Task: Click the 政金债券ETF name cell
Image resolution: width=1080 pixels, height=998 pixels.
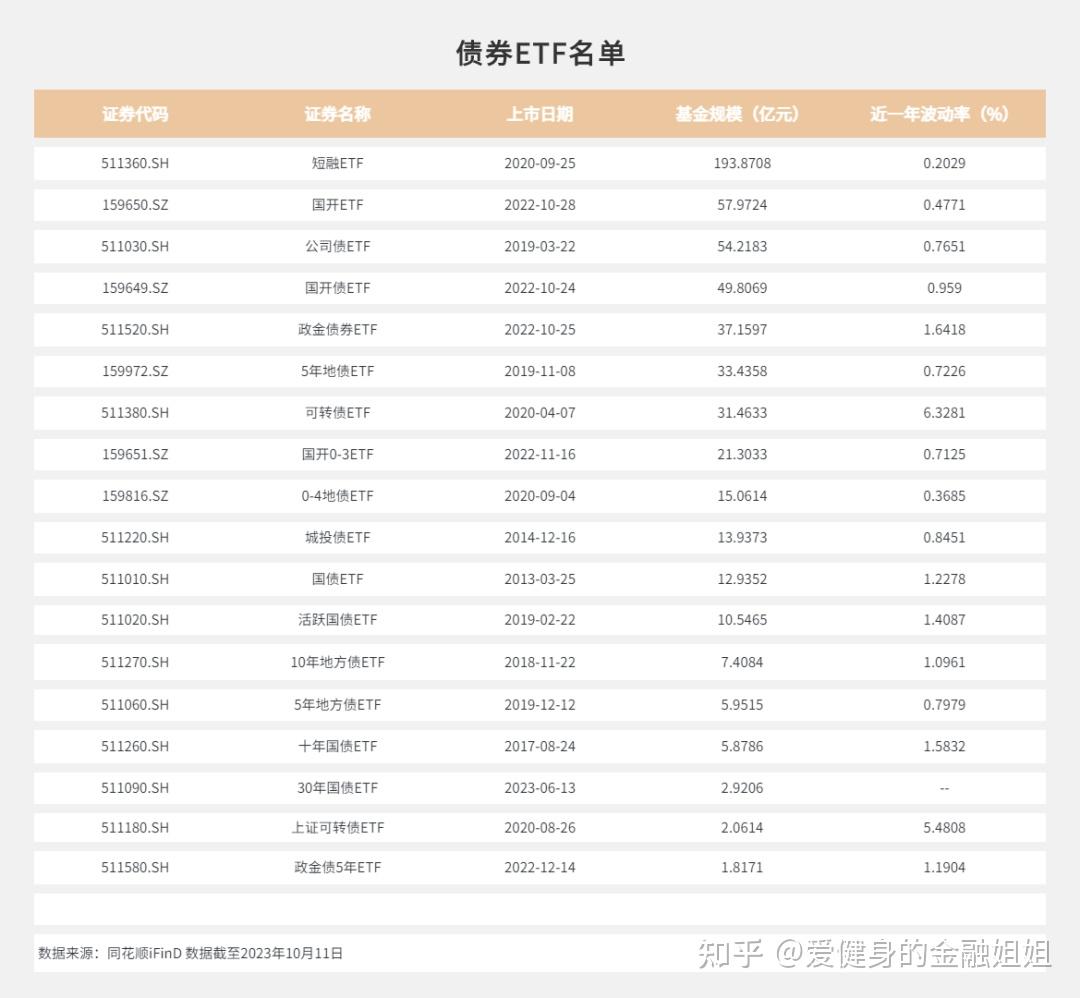Action: point(338,329)
